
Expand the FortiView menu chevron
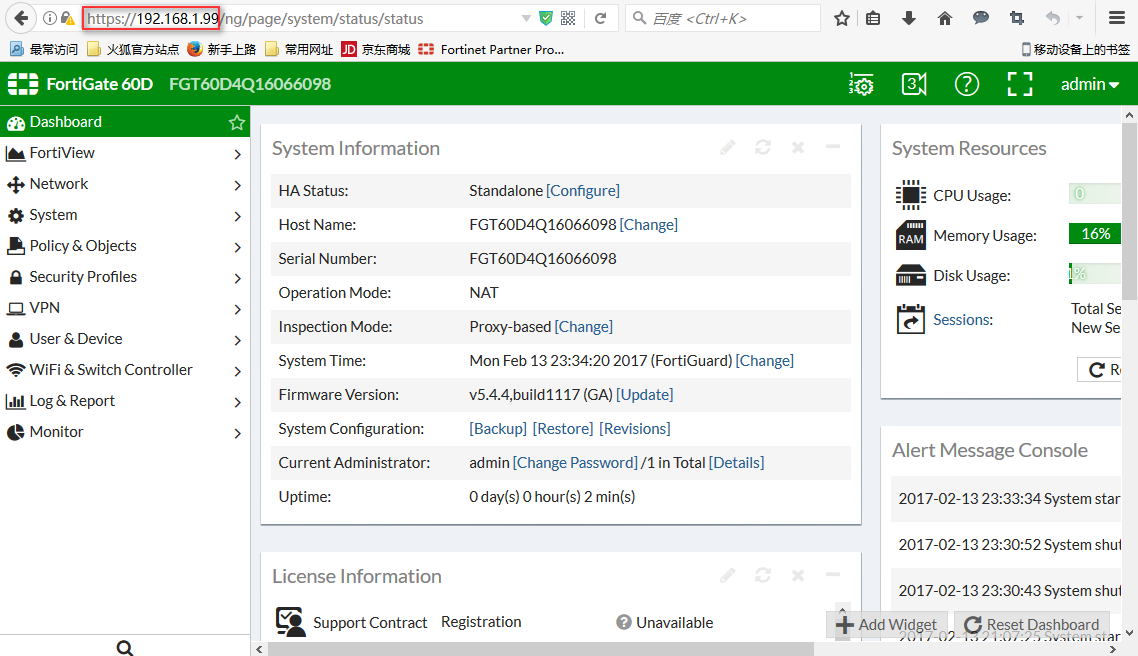pyautogui.click(x=237, y=154)
